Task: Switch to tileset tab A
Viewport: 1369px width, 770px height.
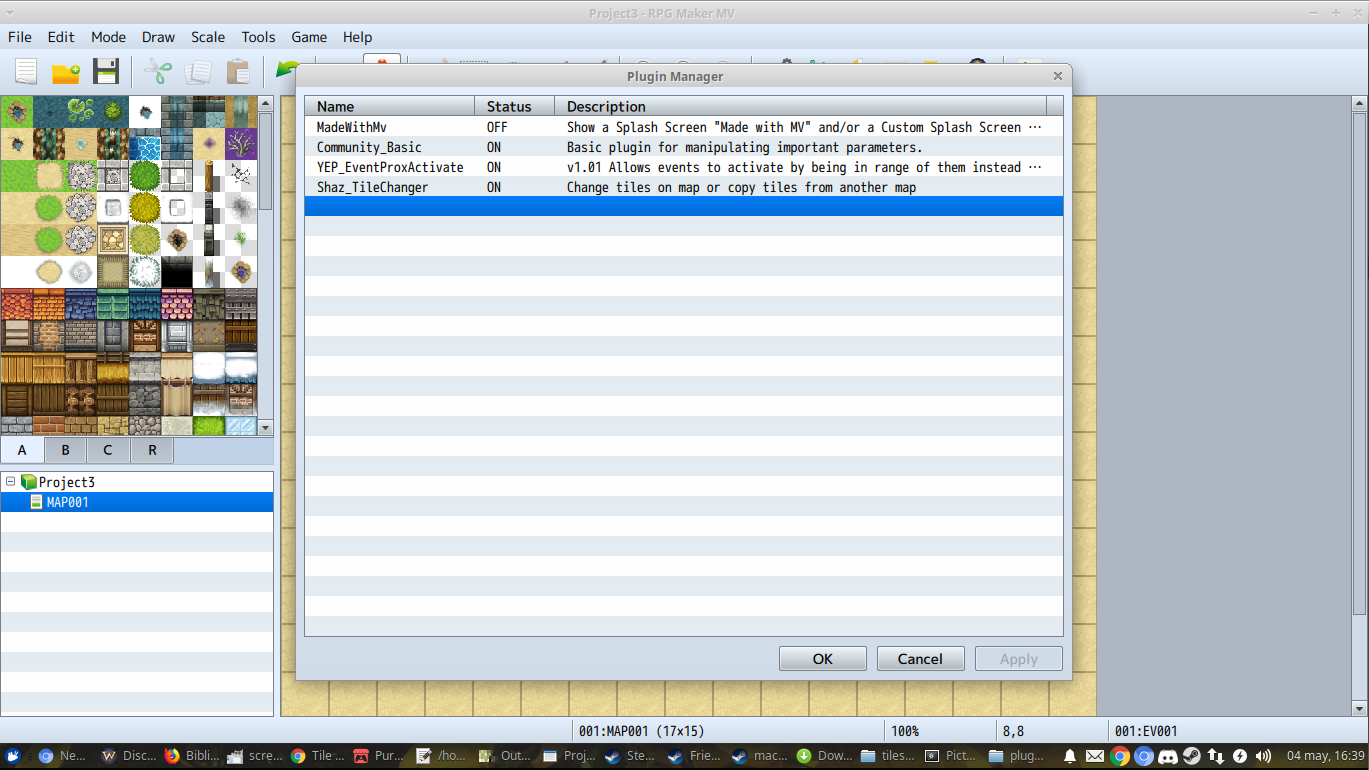Action: coord(22,450)
